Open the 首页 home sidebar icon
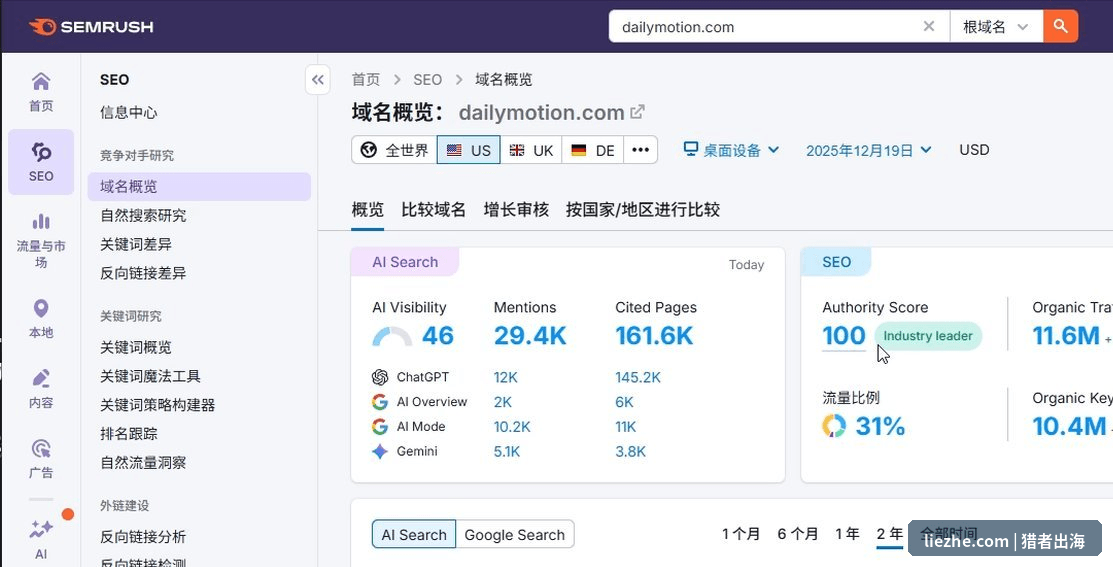This screenshot has height=567, width=1113. click(x=41, y=92)
